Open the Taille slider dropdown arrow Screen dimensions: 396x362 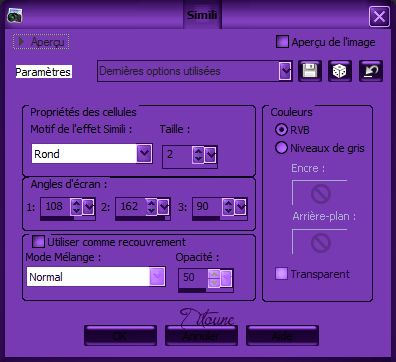[211, 154]
